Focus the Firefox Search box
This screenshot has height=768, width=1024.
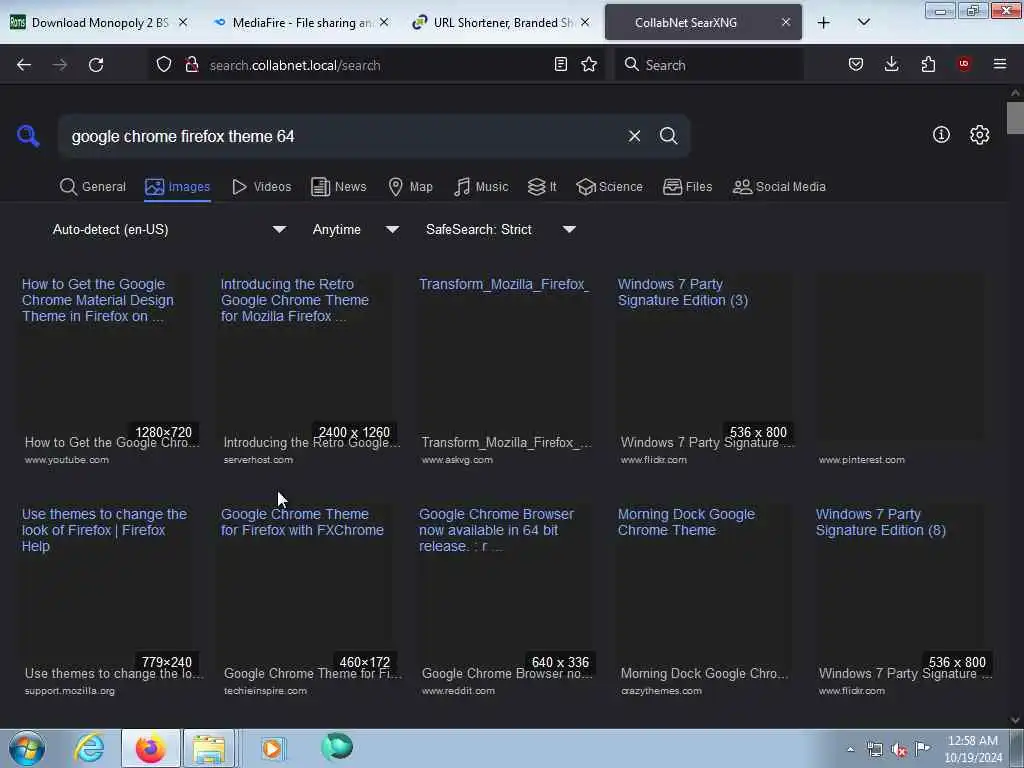[709, 65]
